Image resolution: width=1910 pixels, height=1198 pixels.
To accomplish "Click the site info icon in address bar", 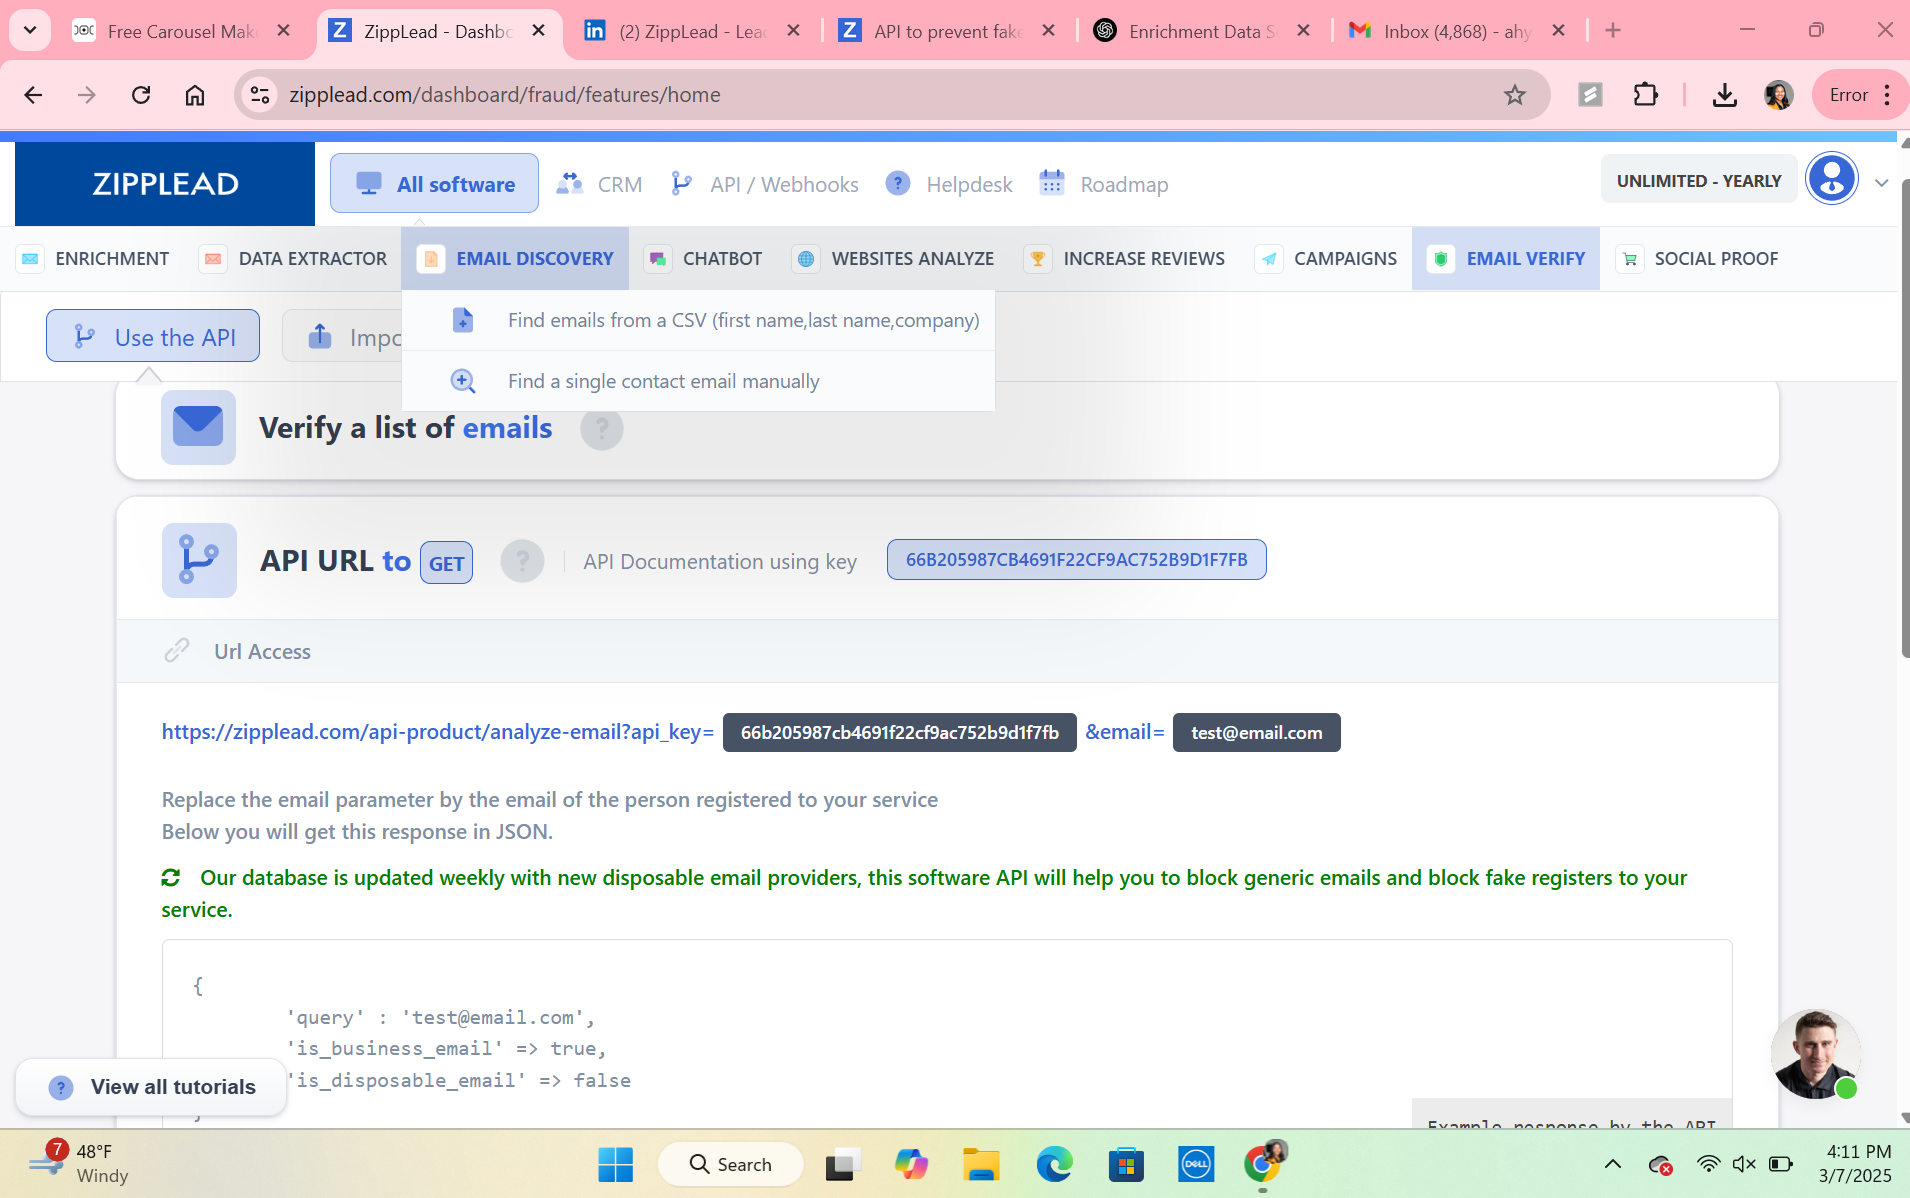I will 260,95.
